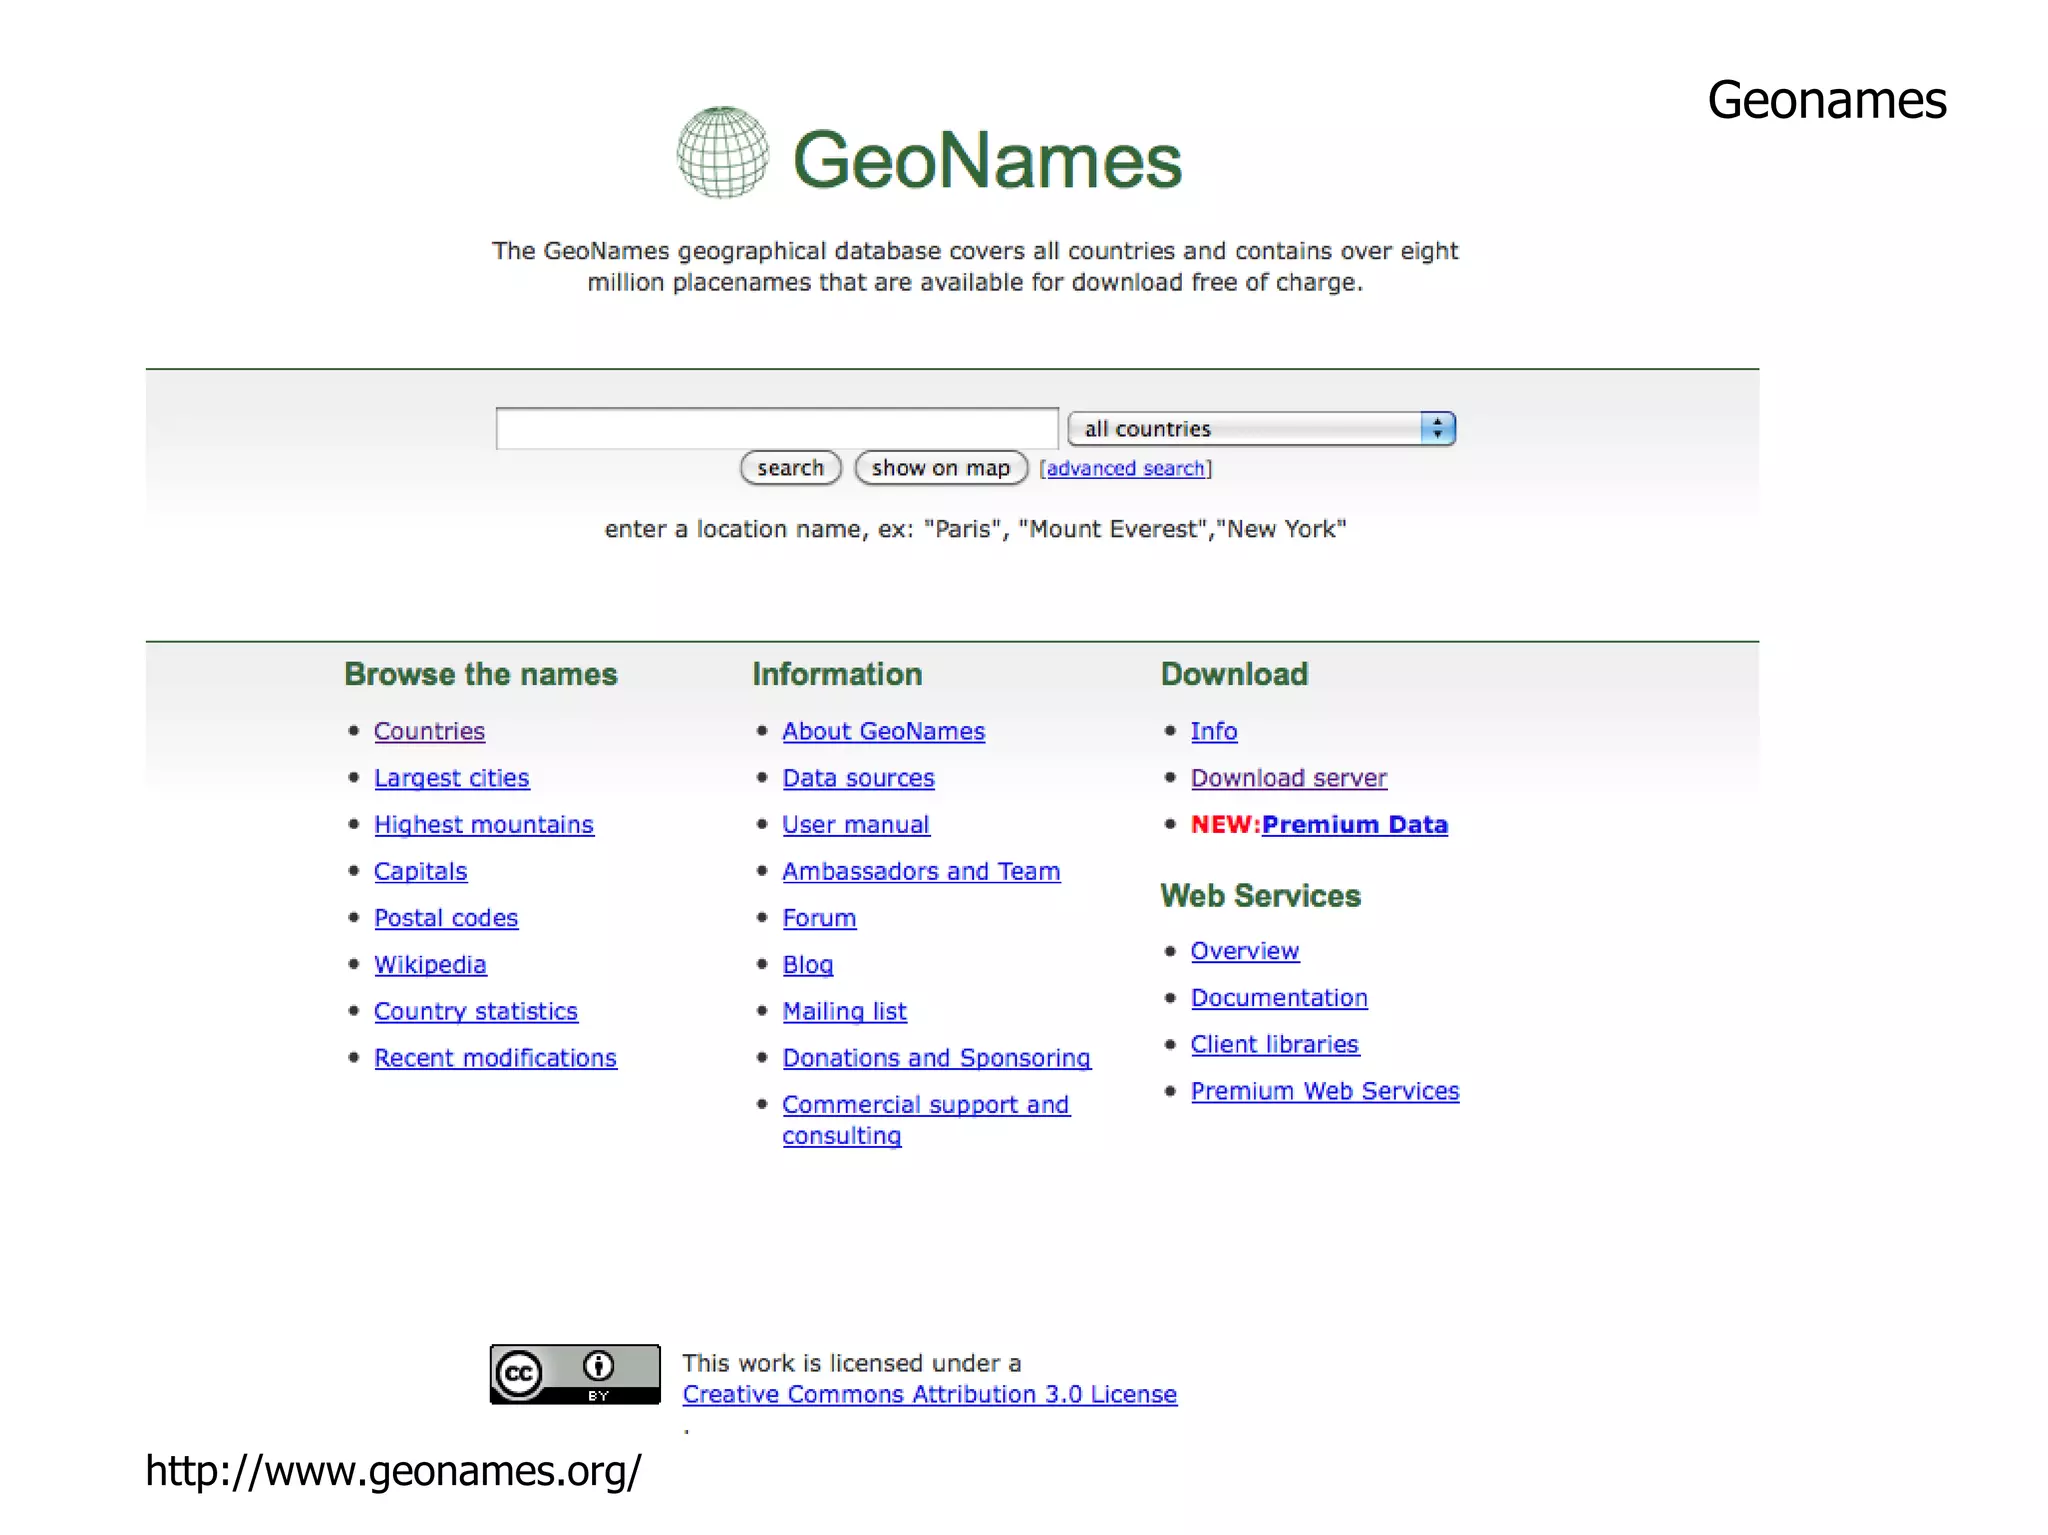Open the Countries link
The height and width of the screenshot is (1535, 2048).
click(x=429, y=732)
